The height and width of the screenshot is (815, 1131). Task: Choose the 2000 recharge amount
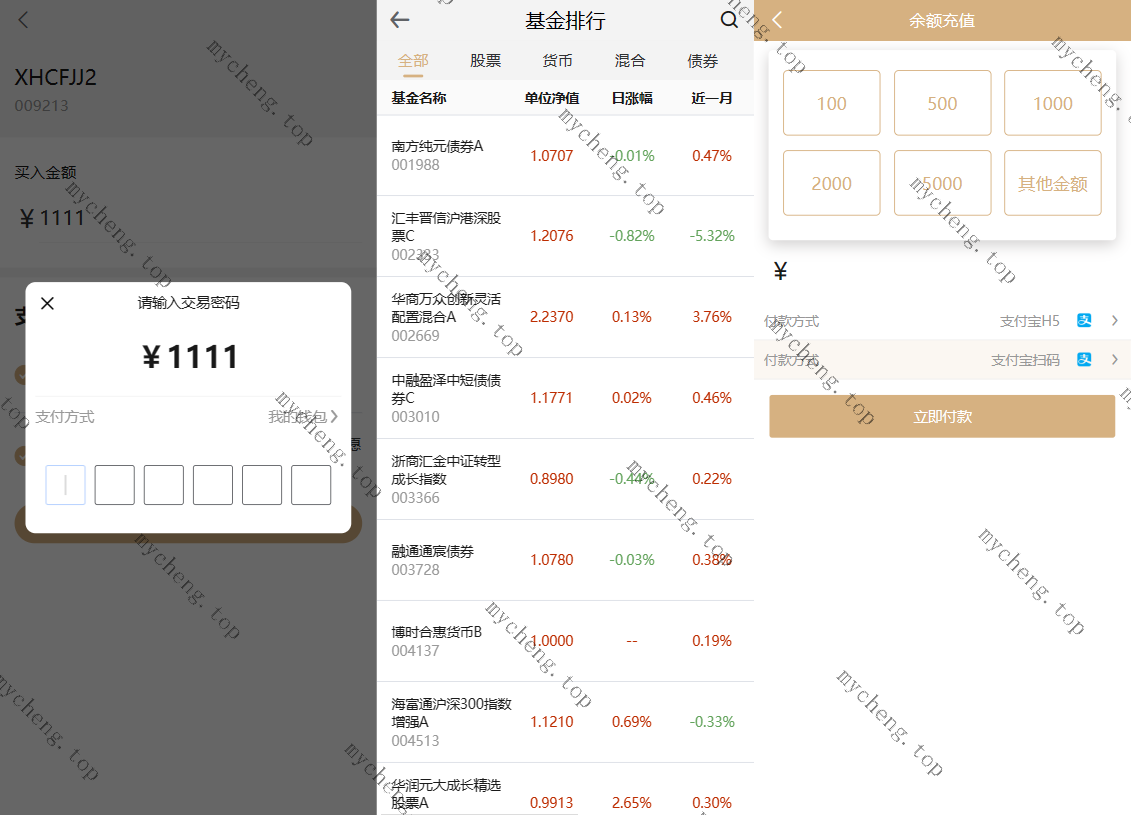[x=832, y=183]
